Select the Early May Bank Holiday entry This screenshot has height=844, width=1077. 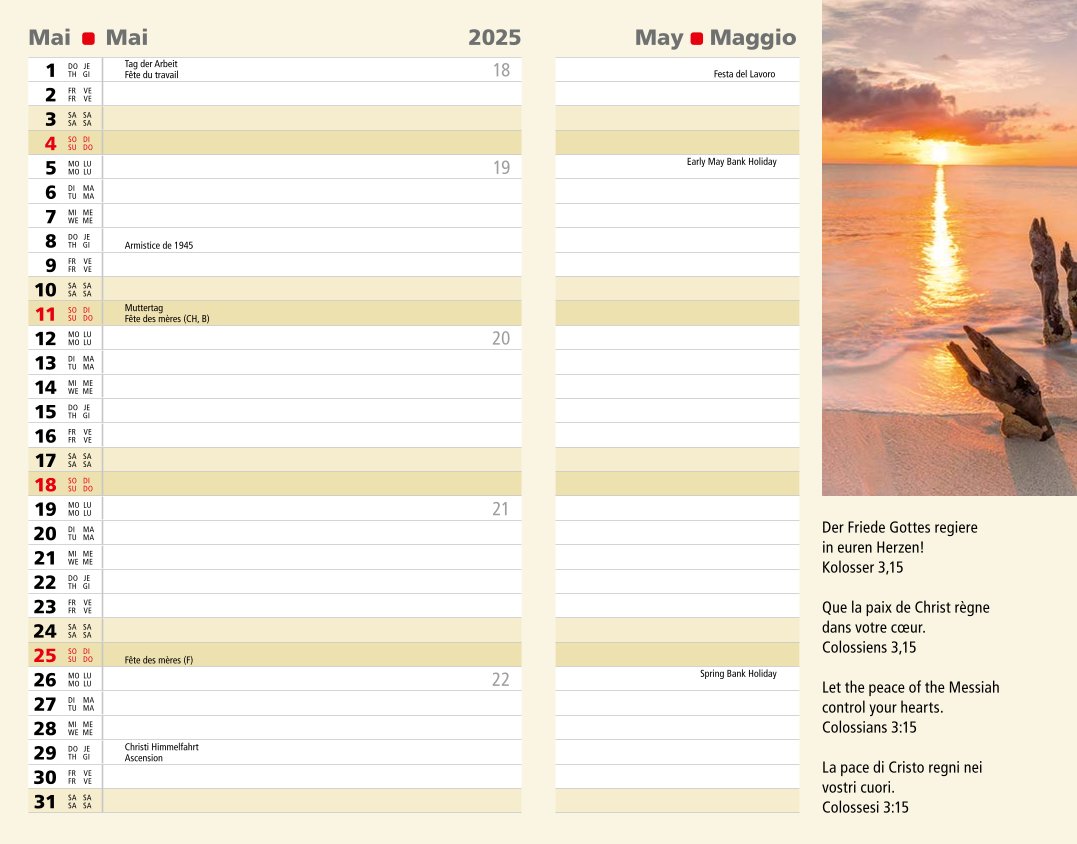click(731, 162)
